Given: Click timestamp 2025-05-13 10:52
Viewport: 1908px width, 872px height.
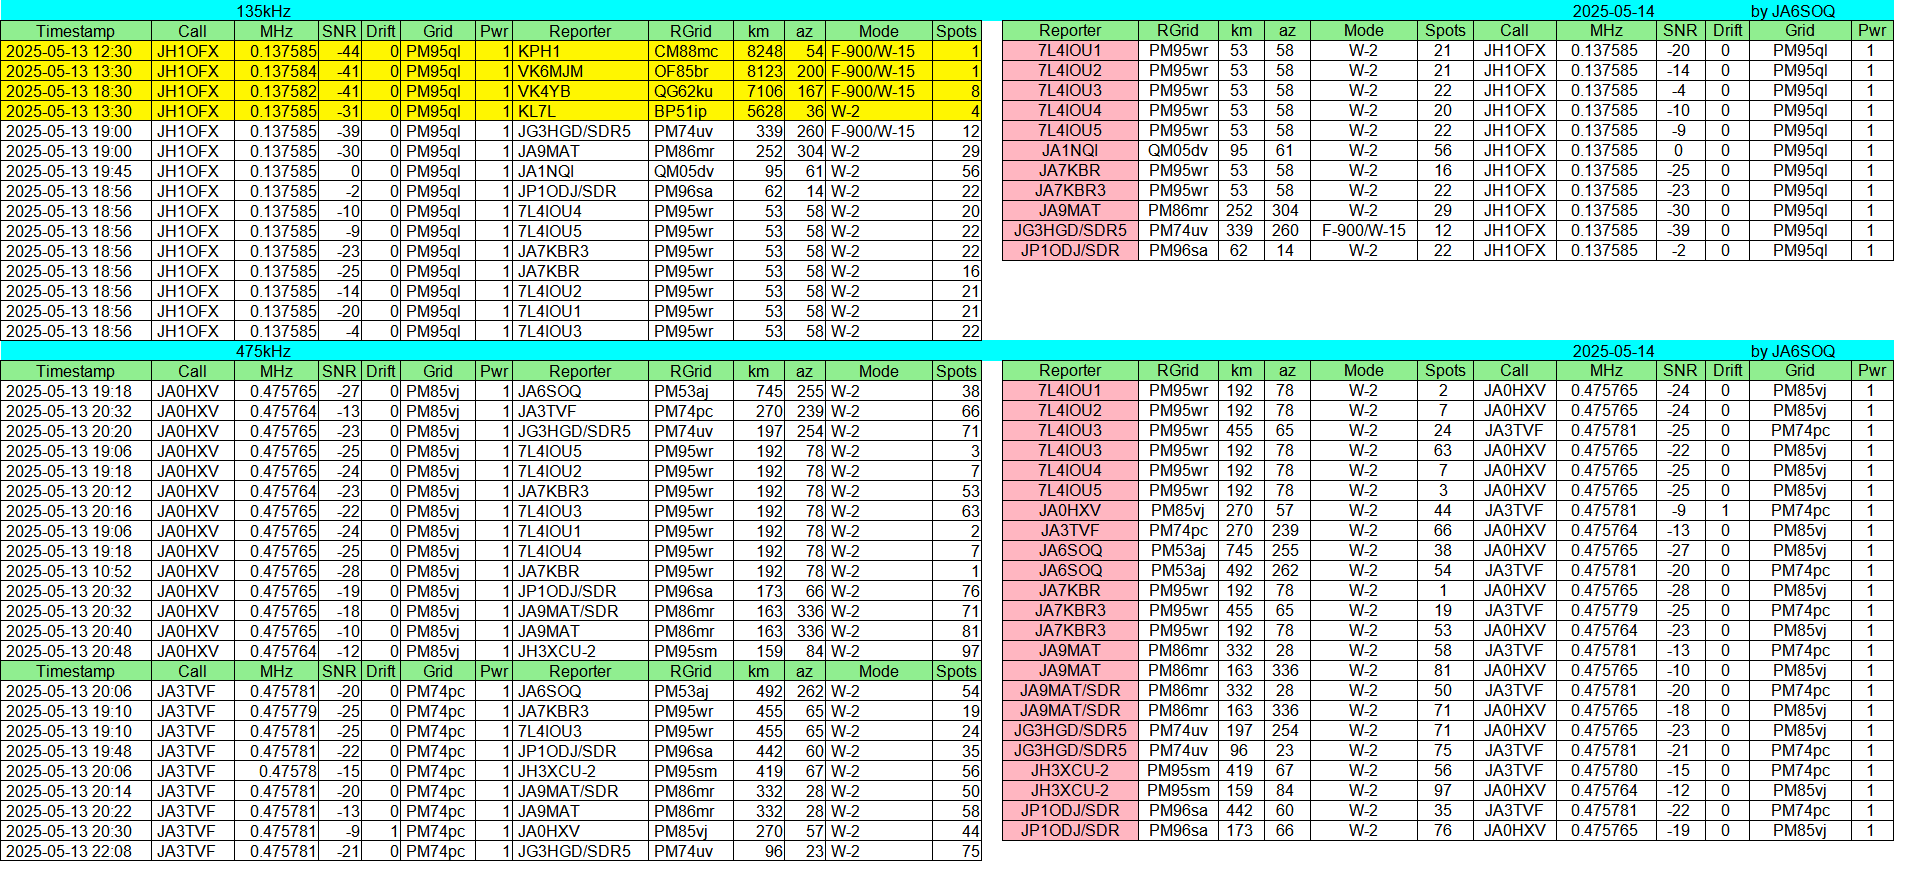Looking at the screenshot, I should tap(76, 571).
